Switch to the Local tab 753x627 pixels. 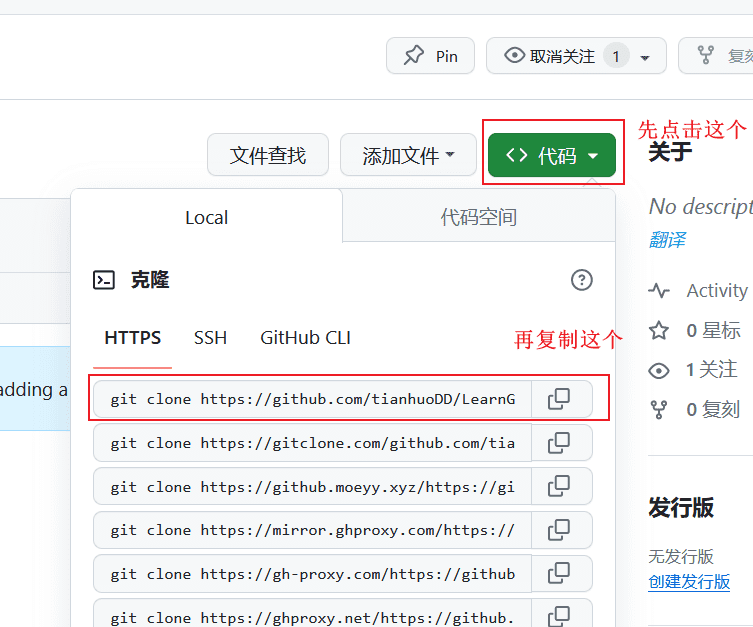206,217
